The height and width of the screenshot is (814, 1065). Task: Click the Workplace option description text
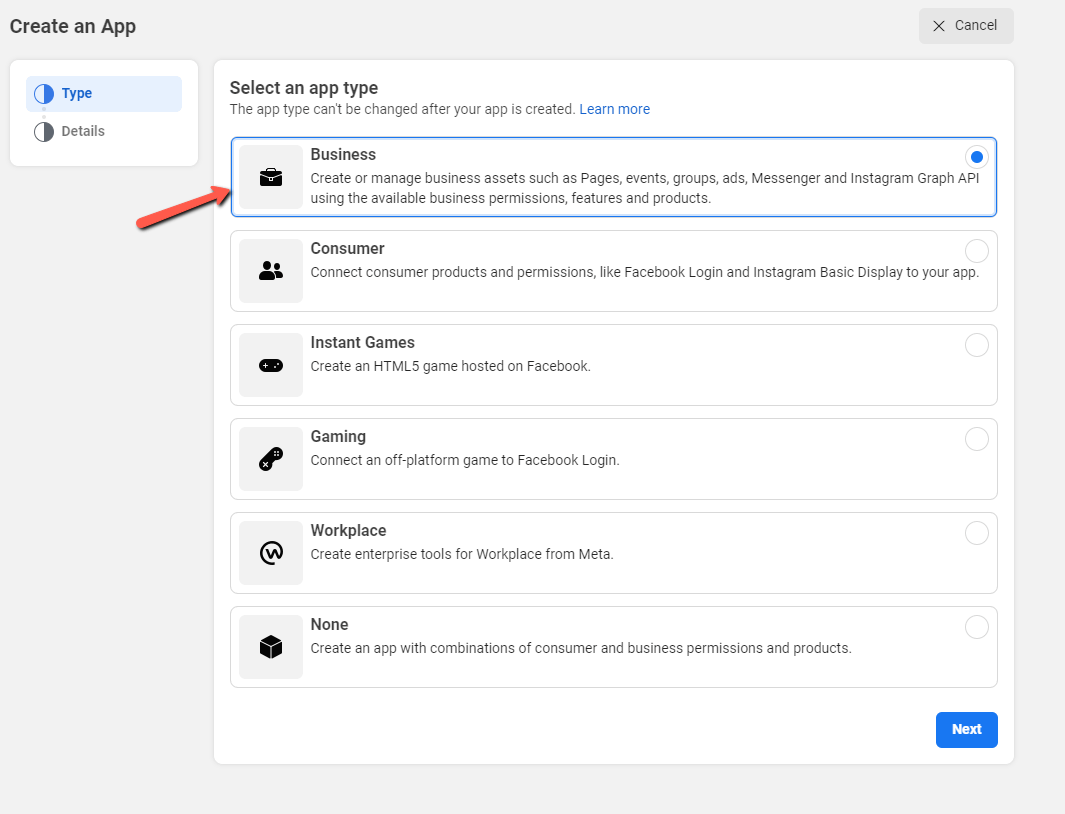click(x=461, y=554)
